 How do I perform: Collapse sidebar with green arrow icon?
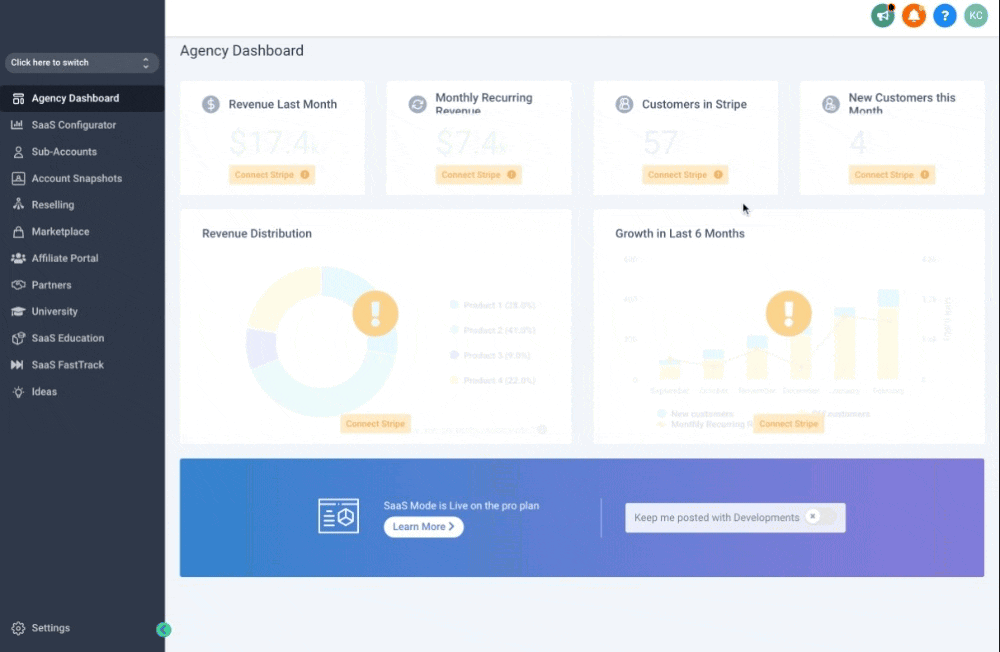pos(164,630)
